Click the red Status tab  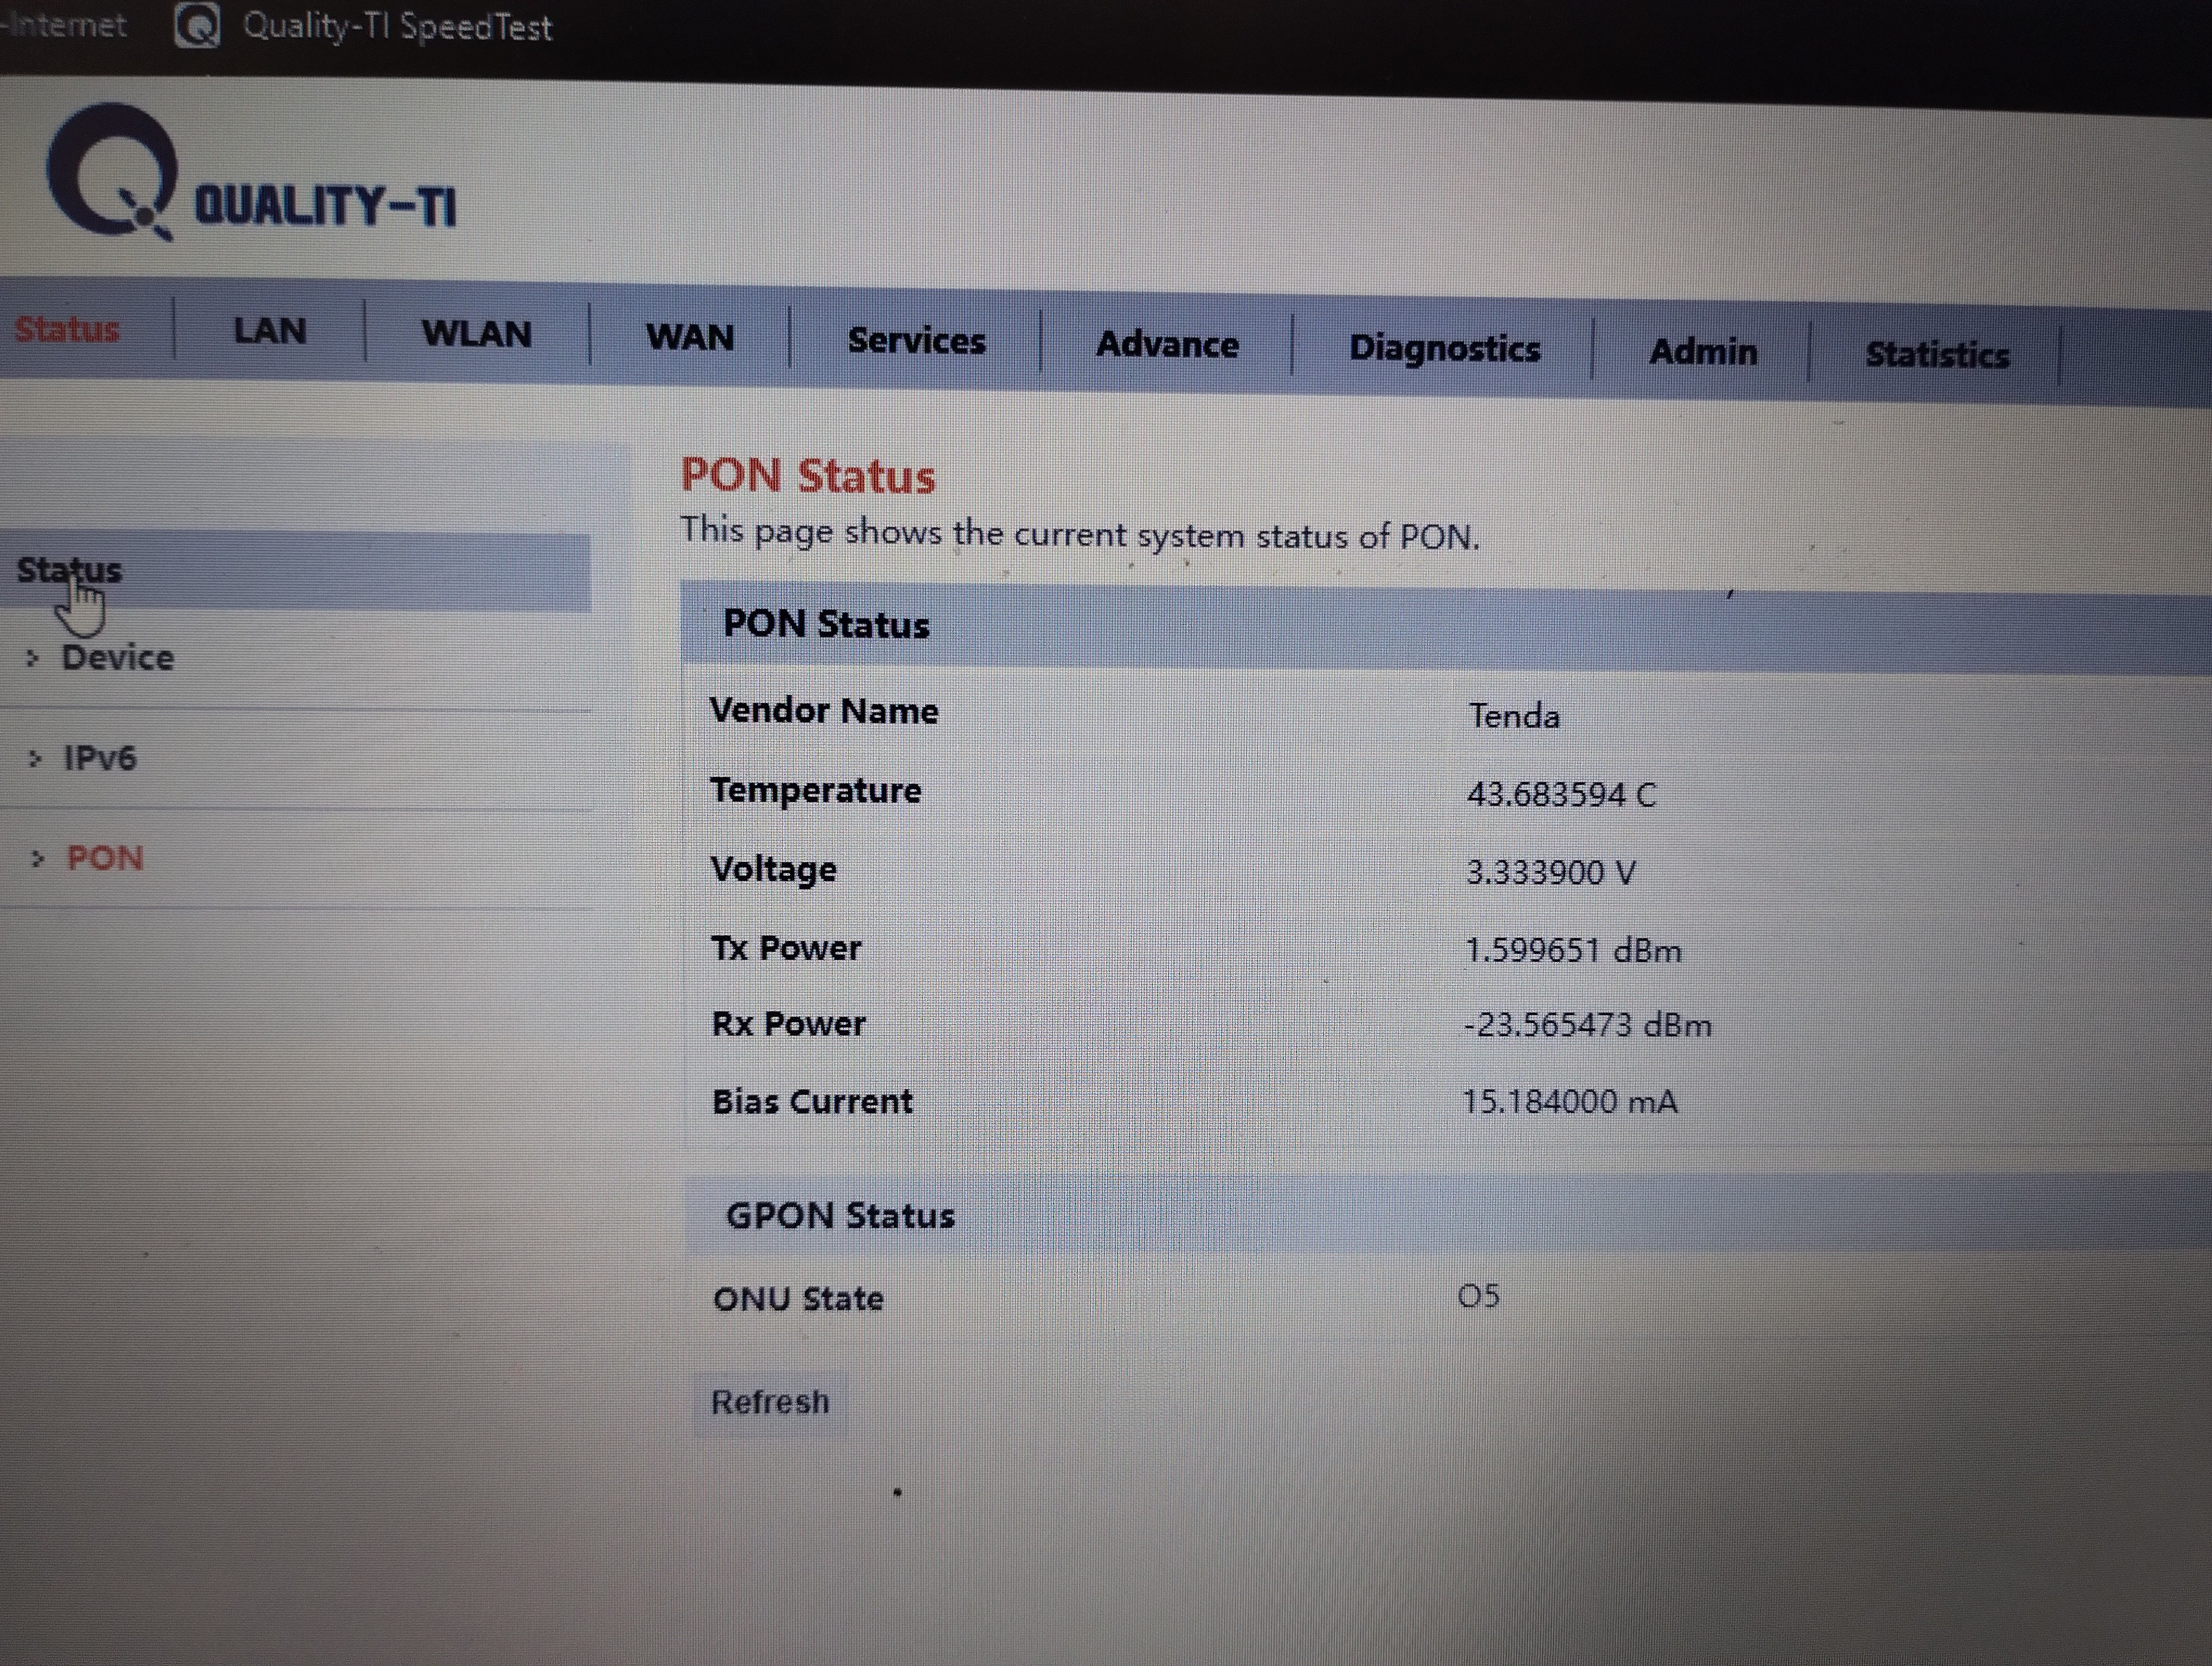click(67, 329)
